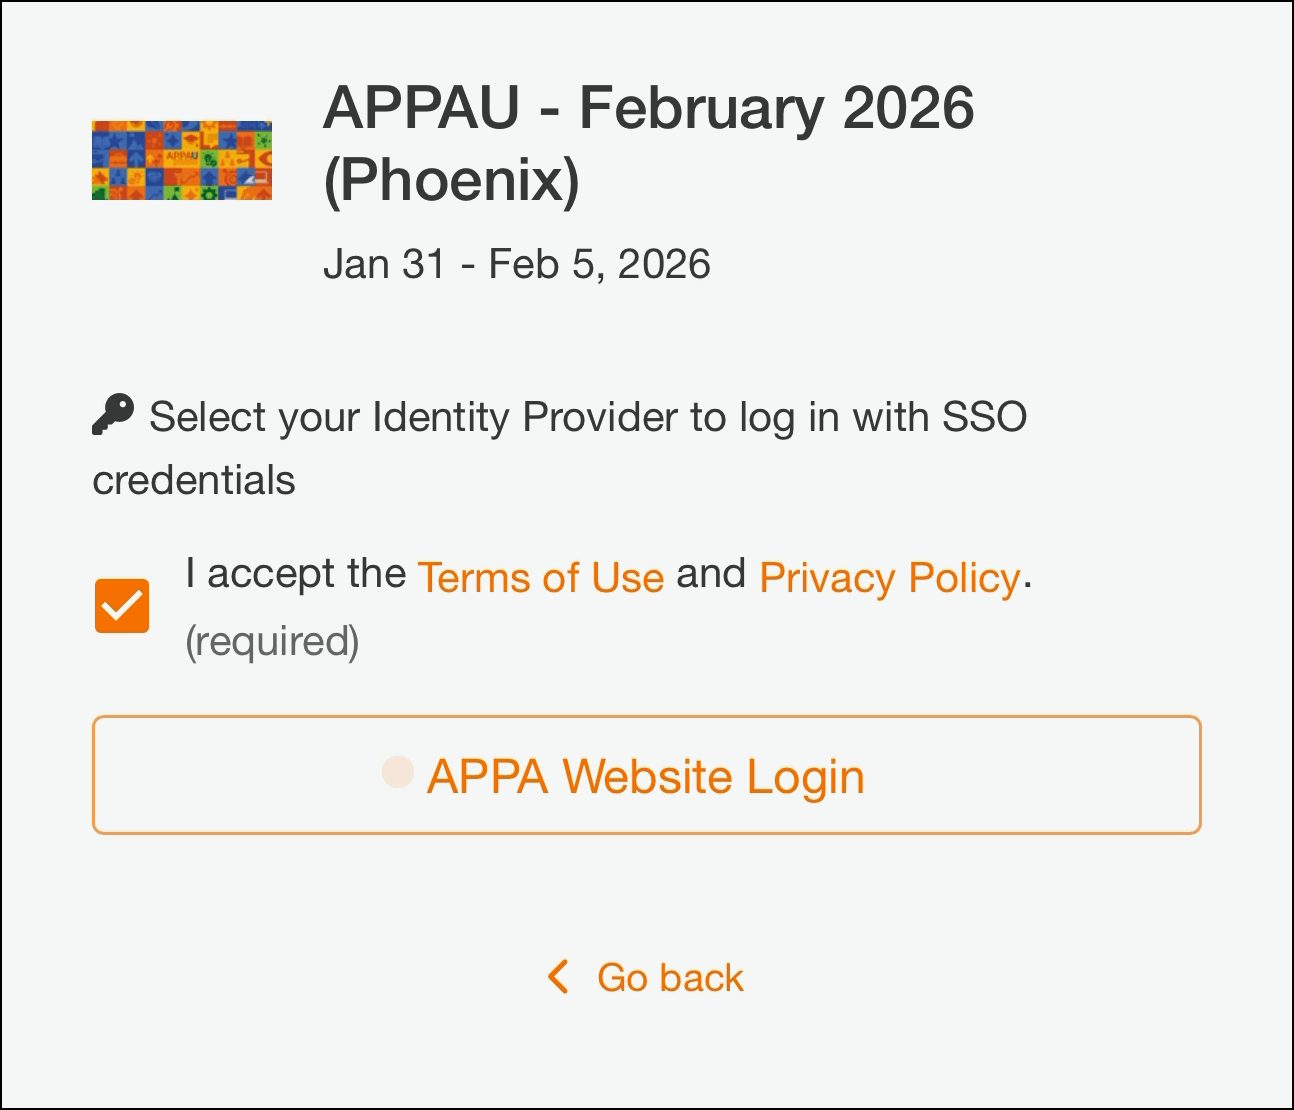Viewport: 1294px width, 1110px height.
Task: Toggle the white checkmark in orange box
Action: (x=122, y=606)
